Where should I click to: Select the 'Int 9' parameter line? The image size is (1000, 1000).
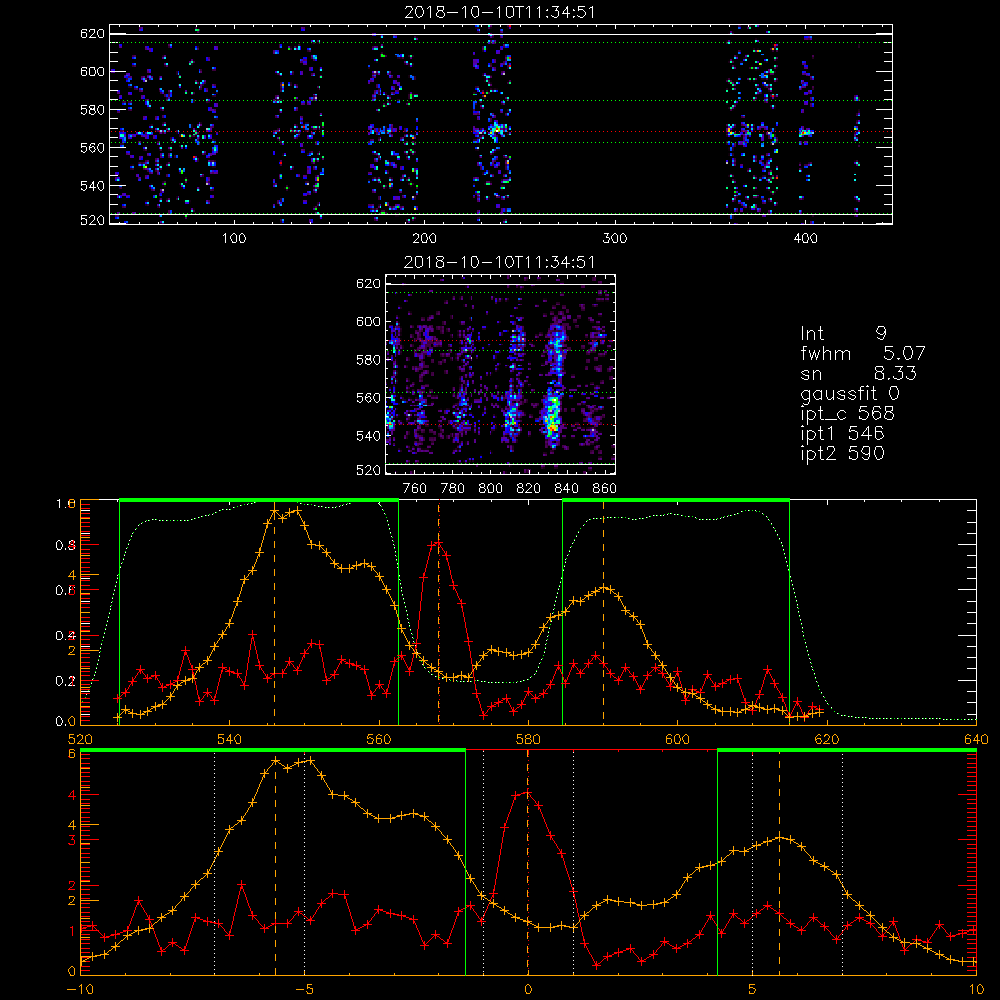pyautogui.click(x=843, y=334)
